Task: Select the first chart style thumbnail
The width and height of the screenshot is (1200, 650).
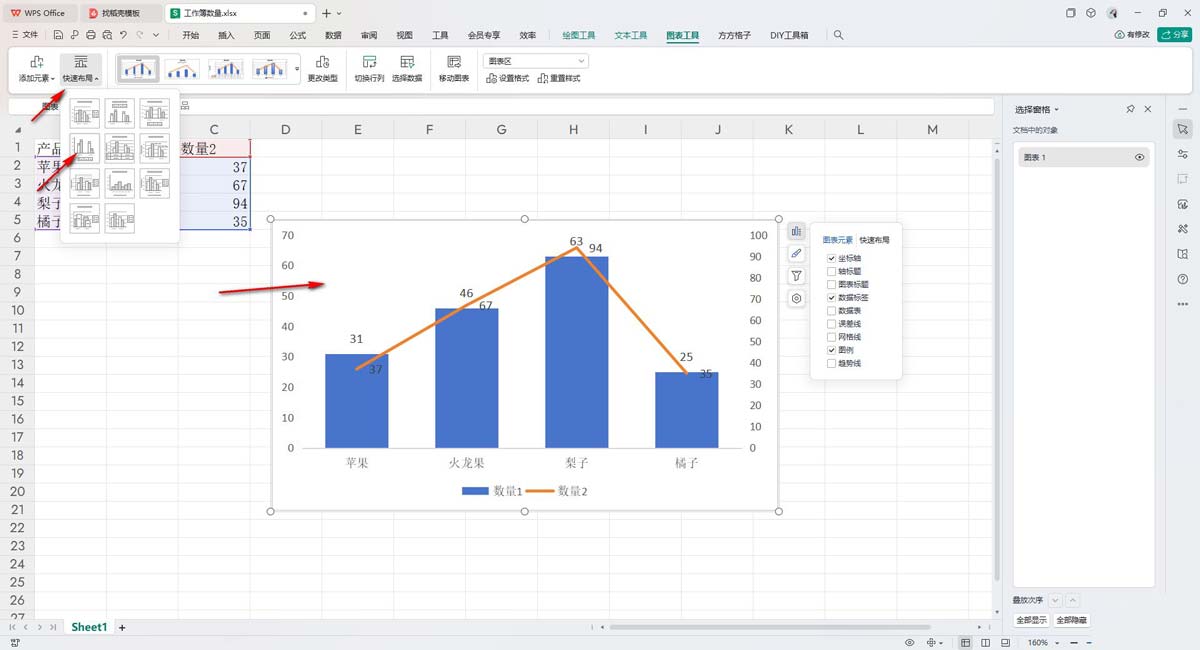Action: [138, 68]
